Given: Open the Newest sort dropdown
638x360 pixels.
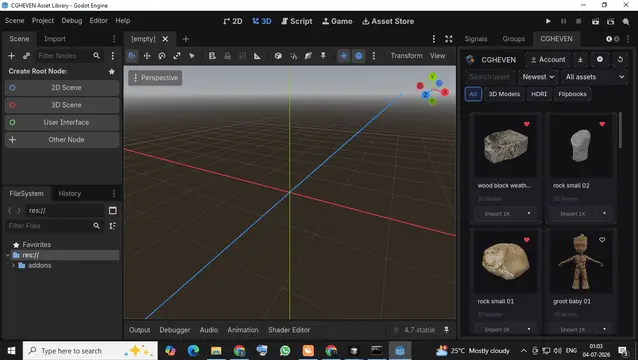Looking at the screenshot, I should pos(538,77).
